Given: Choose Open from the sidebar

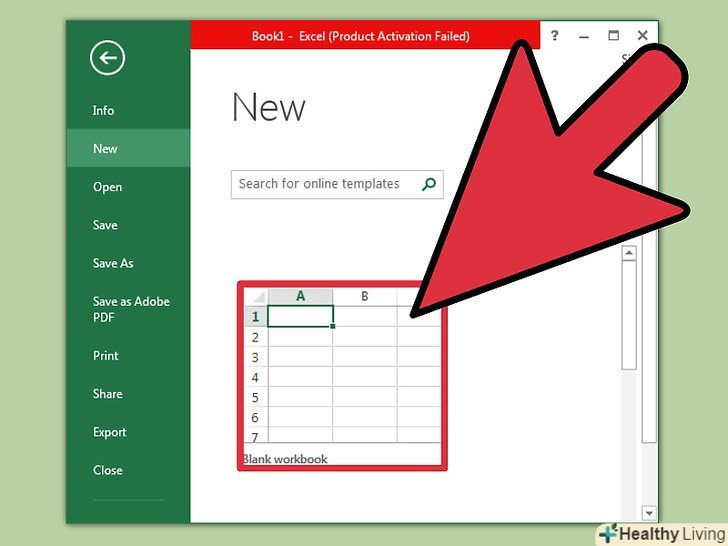Looking at the screenshot, I should coord(107,187).
